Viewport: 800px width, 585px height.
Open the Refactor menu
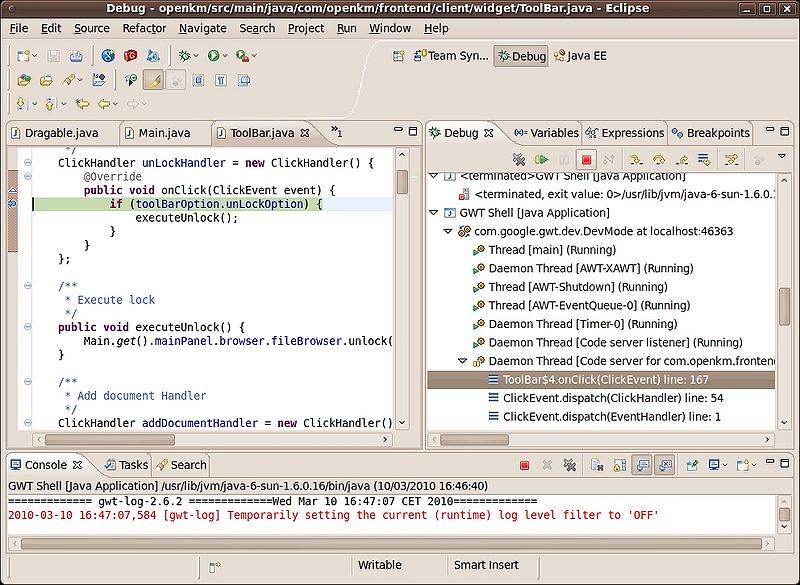click(144, 29)
